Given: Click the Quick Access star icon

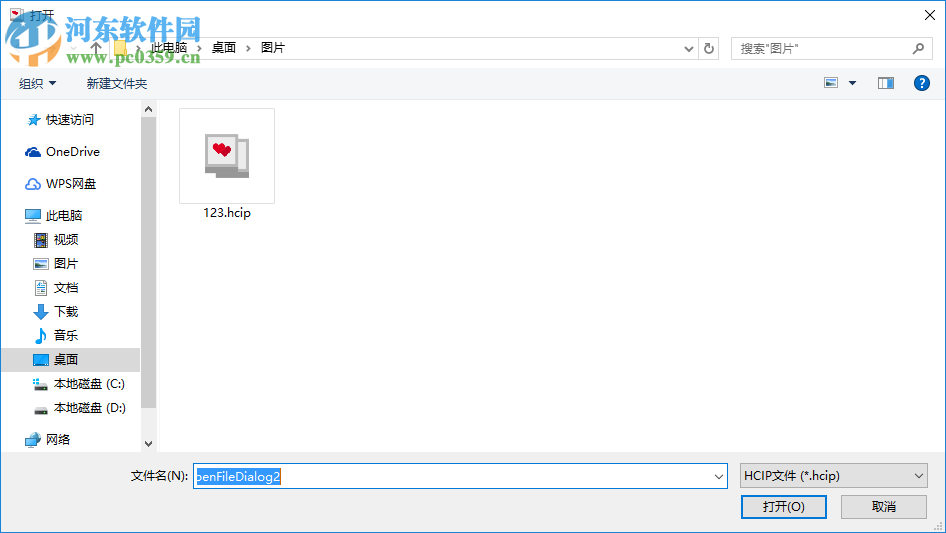Looking at the screenshot, I should 33,120.
